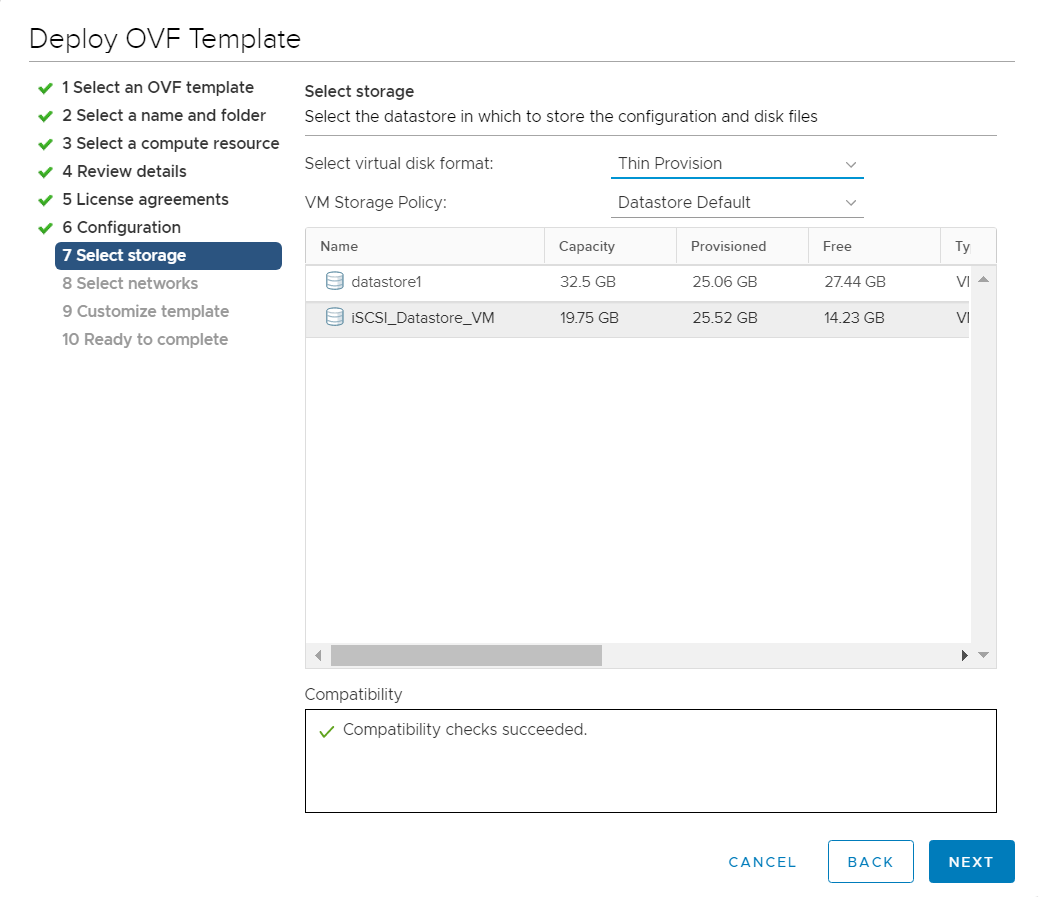Go to step 3 Select a compute resource
The image size is (1041, 897).
tap(171, 143)
